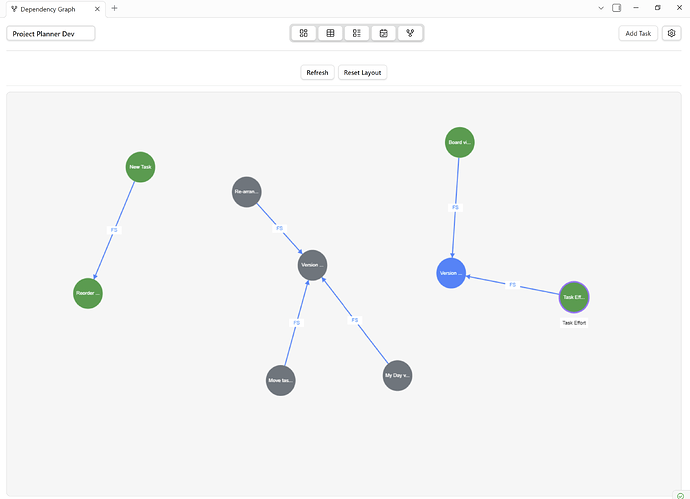This screenshot has width=690, height=499.
Task: Click the green Task Effort node
Action: click(x=574, y=297)
